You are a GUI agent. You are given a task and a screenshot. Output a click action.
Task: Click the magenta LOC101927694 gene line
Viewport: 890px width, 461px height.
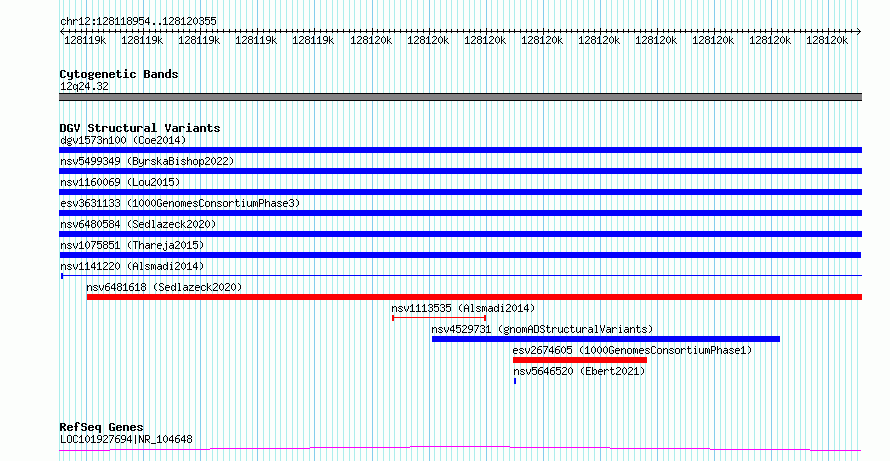click(460, 449)
